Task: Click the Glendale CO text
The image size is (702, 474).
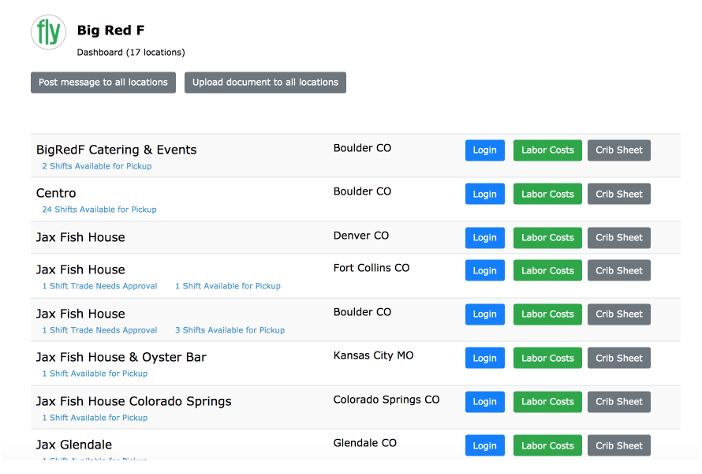Action: tap(365, 443)
